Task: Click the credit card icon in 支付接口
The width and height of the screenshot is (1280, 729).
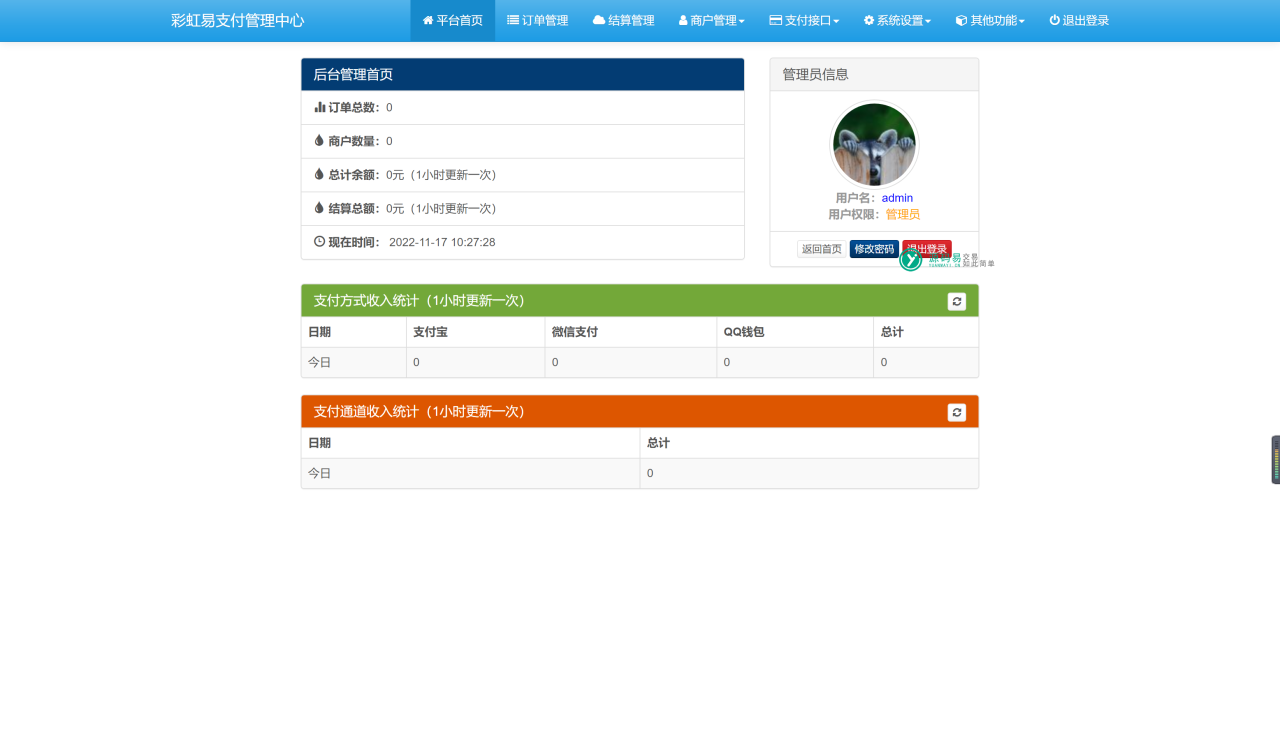Action: pyautogui.click(x=775, y=20)
